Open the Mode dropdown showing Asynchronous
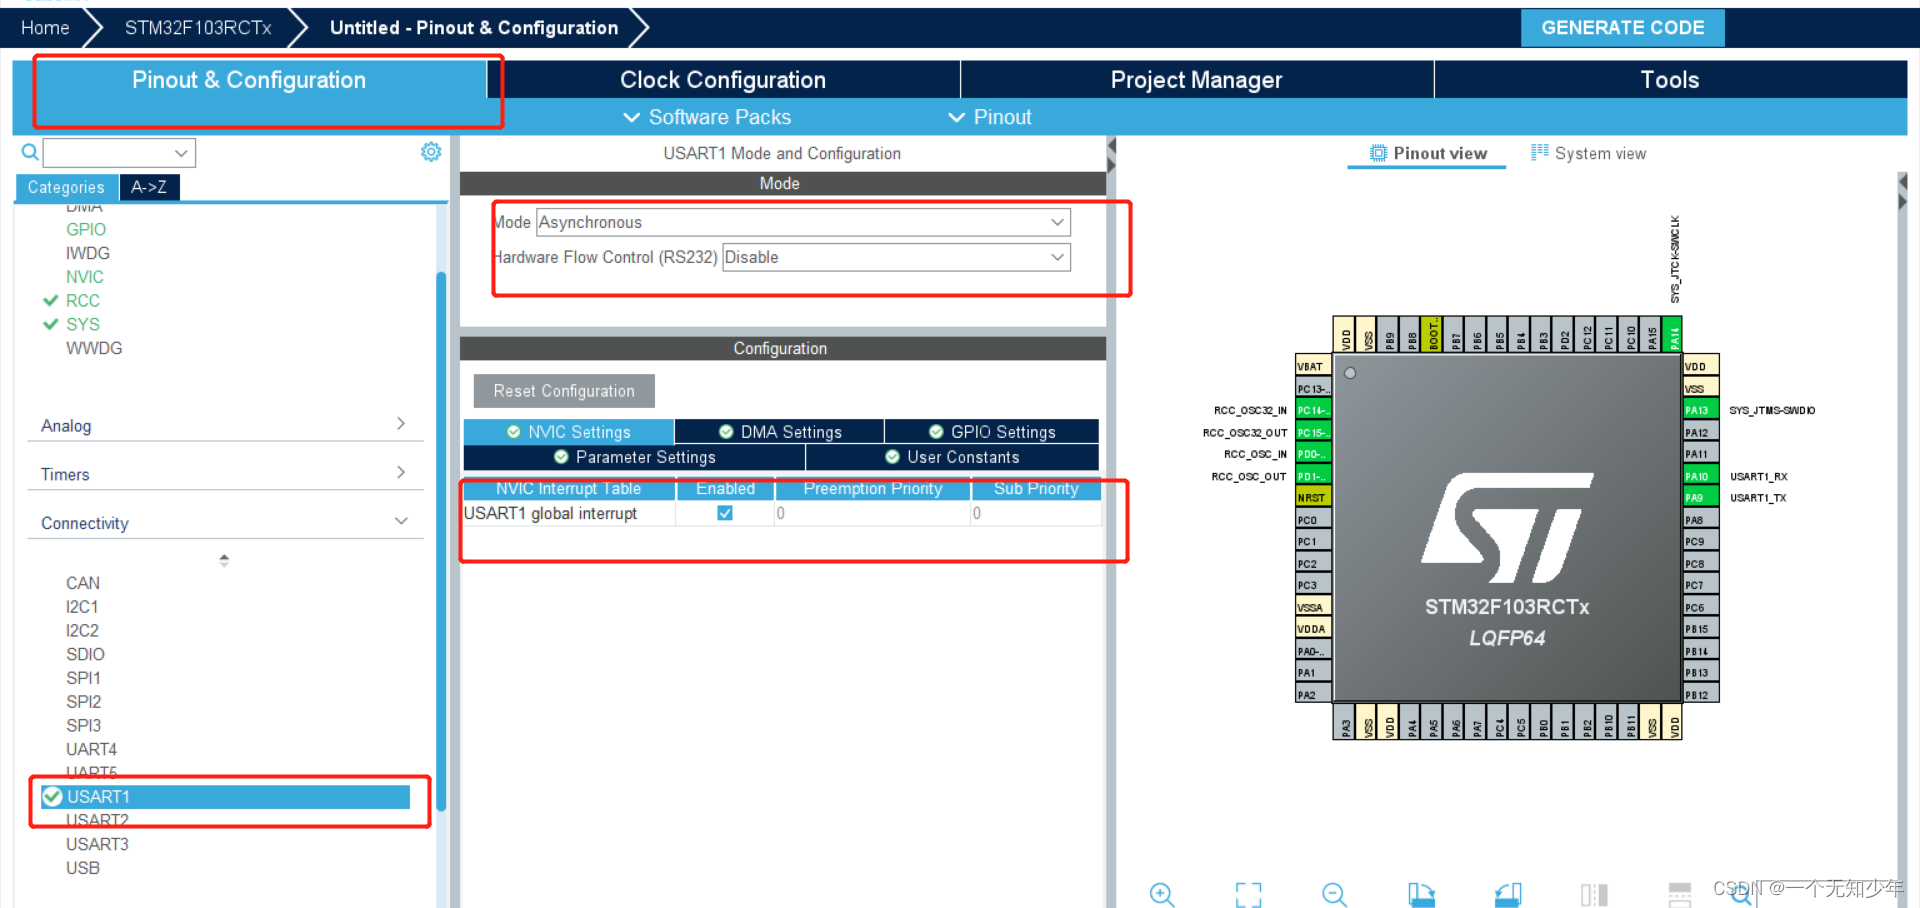 click(x=803, y=222)
